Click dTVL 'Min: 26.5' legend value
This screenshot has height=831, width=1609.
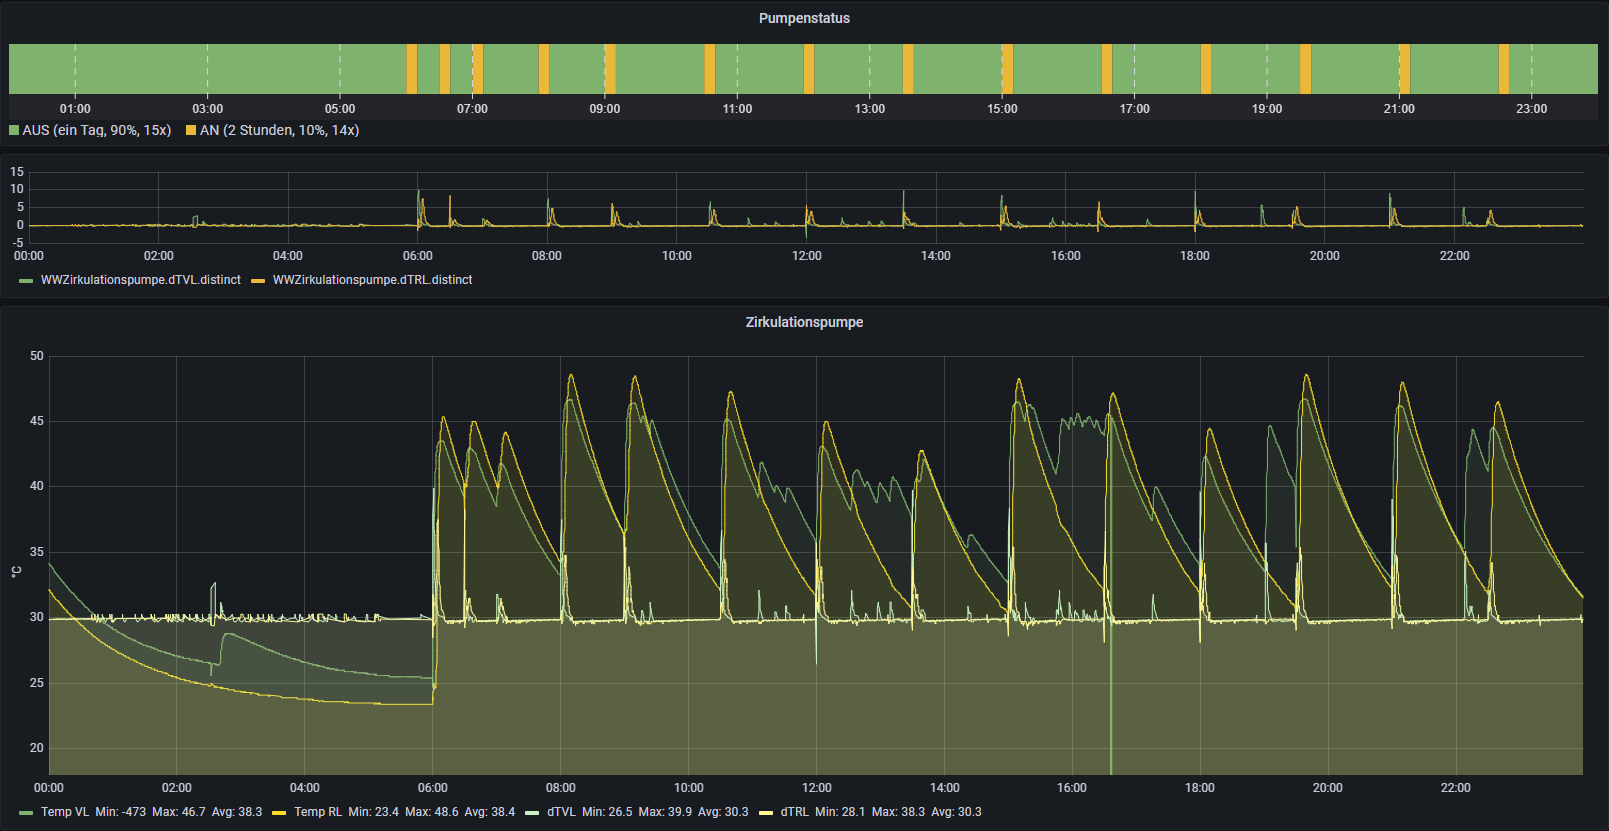607,812
